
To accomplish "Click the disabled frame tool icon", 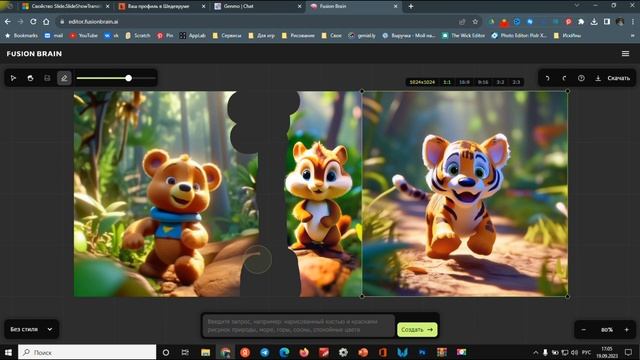I will pyautogui.click(x=47, y=78).
